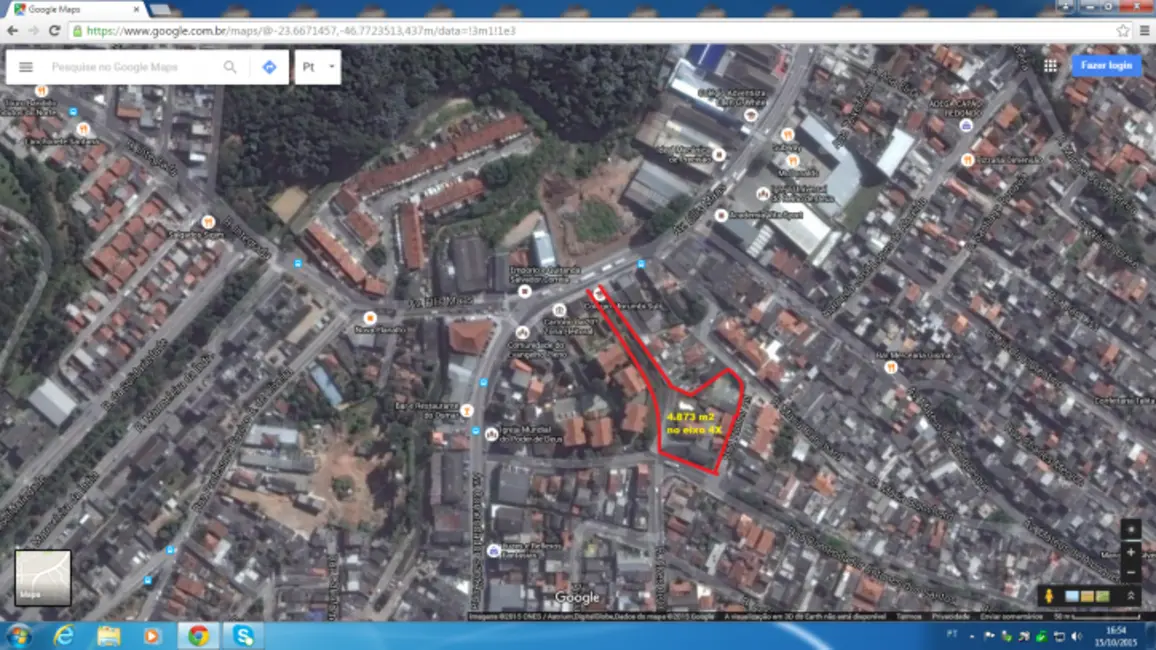This screenshot has height=650, width=1156.
Task: Open the Pt language dropdown
Action: coord(317,67)
